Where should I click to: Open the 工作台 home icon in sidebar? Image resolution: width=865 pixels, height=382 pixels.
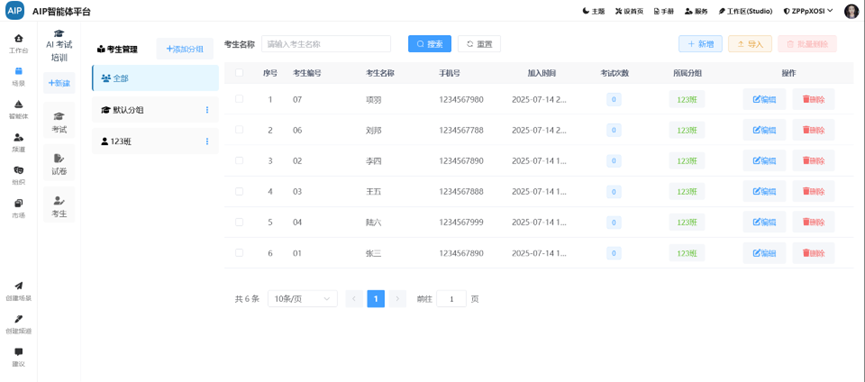18,39
